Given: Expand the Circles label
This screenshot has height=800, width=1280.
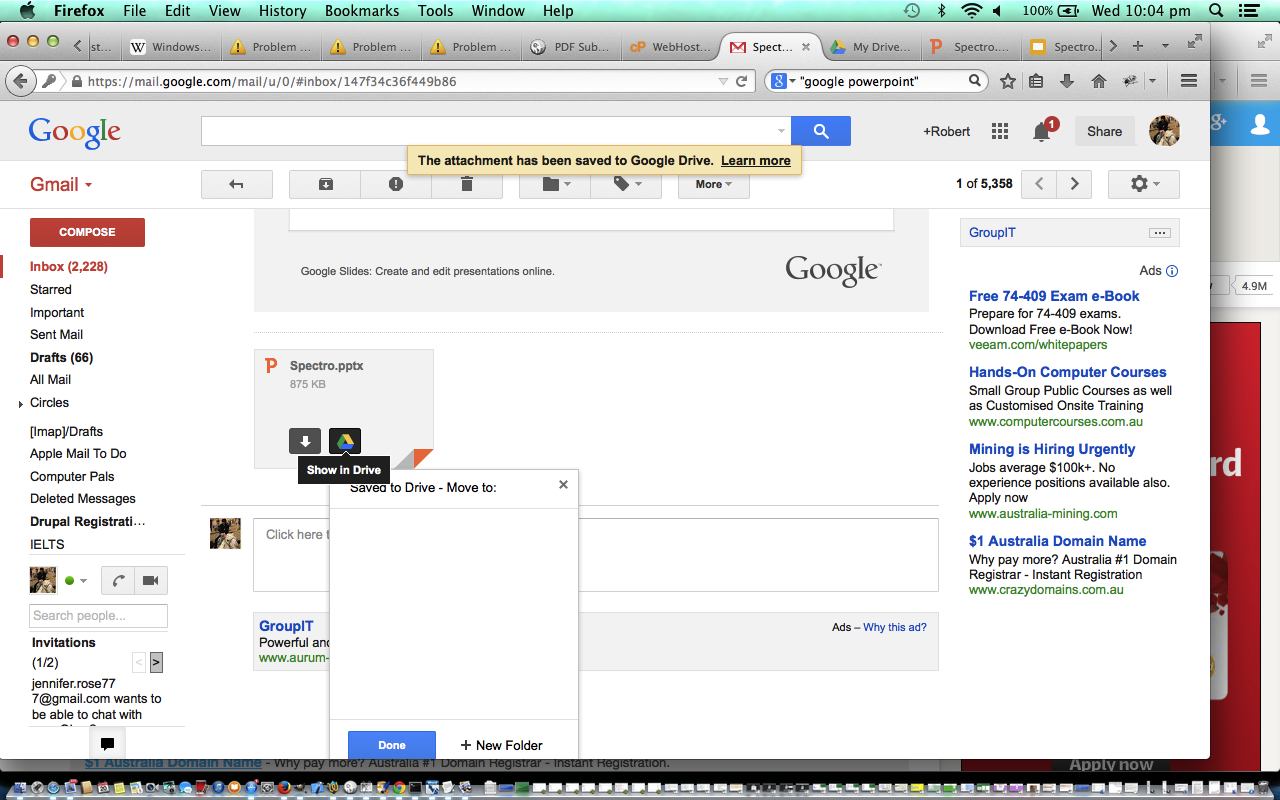Looking at the screenshot, I should pos(21,404).
